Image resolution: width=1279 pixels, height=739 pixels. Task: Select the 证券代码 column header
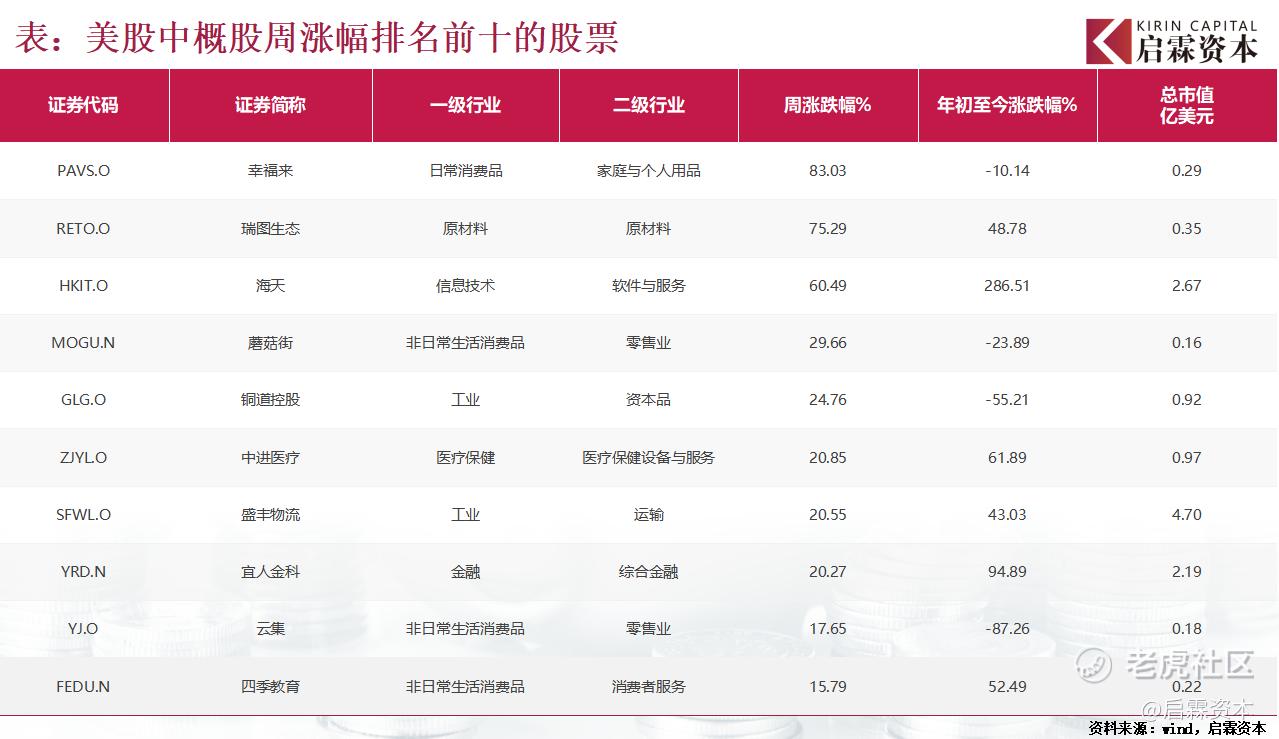[83, 105]
